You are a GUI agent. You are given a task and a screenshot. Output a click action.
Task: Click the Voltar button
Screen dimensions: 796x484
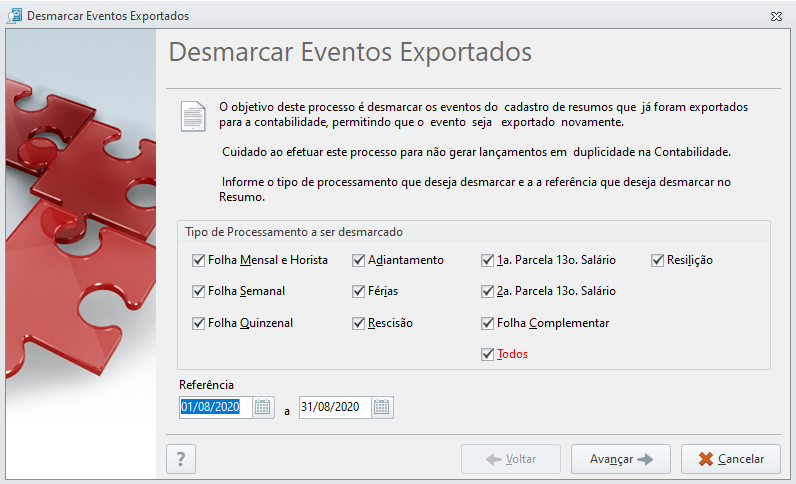(x=511, y=459)
